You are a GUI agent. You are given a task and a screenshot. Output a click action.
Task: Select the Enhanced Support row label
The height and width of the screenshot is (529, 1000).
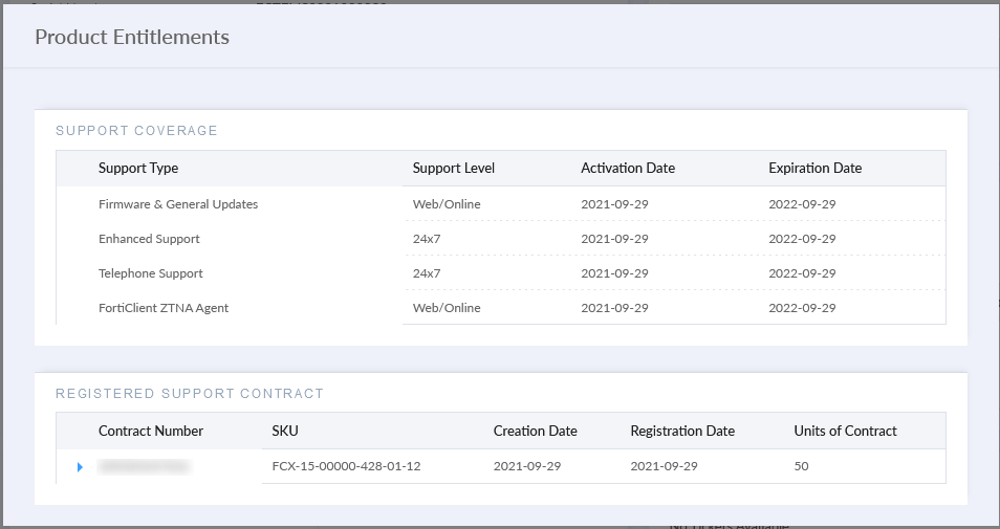(x=149, y=239)
